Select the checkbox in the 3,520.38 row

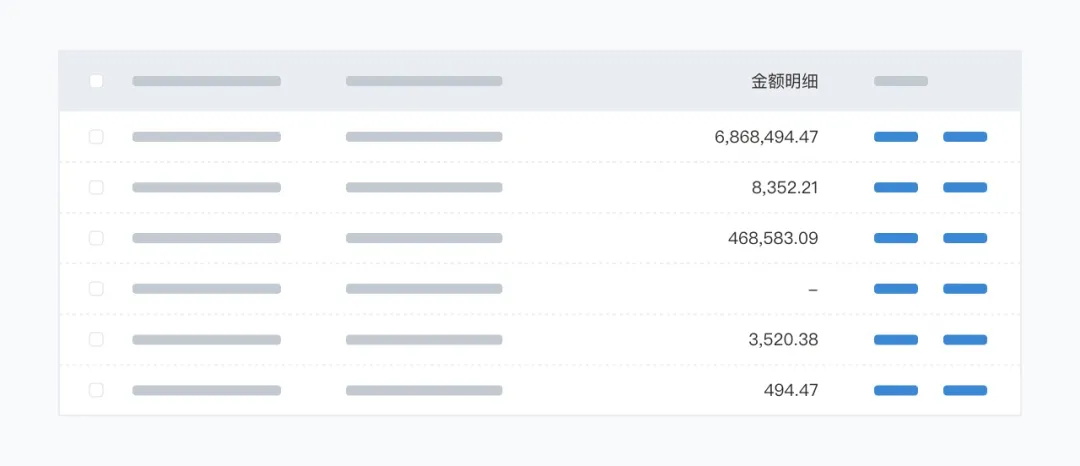[96, 340]
